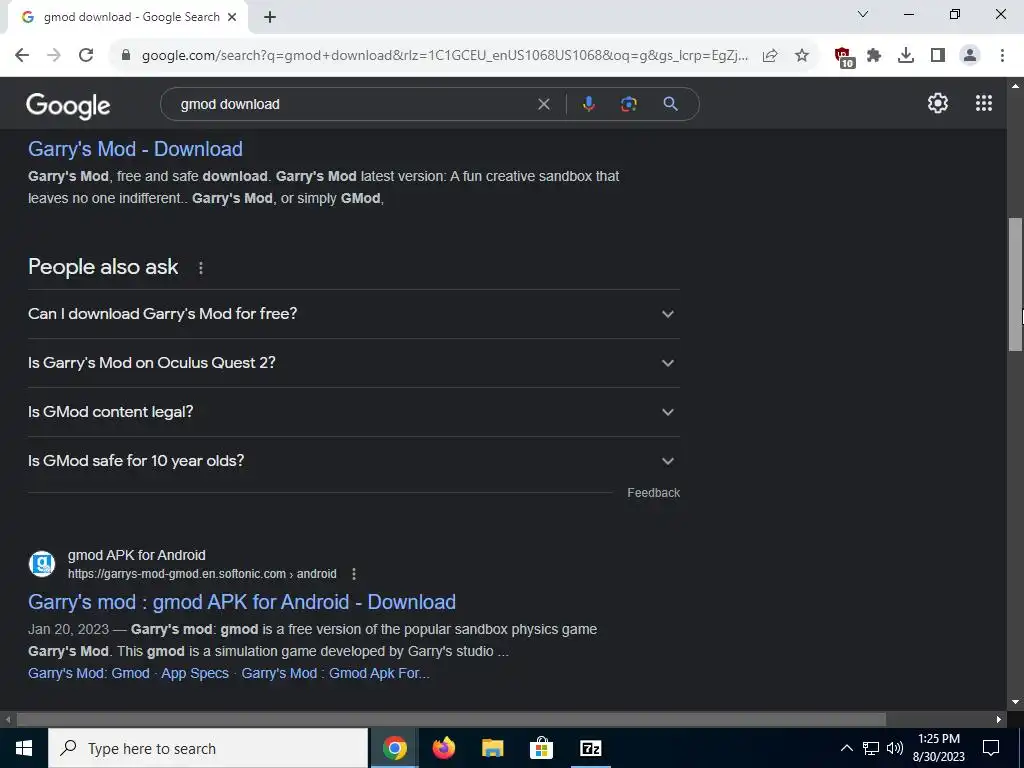Search by image with Google Lens
The width and height of the screenshot is (1024, 768).
tap(628, 104)
